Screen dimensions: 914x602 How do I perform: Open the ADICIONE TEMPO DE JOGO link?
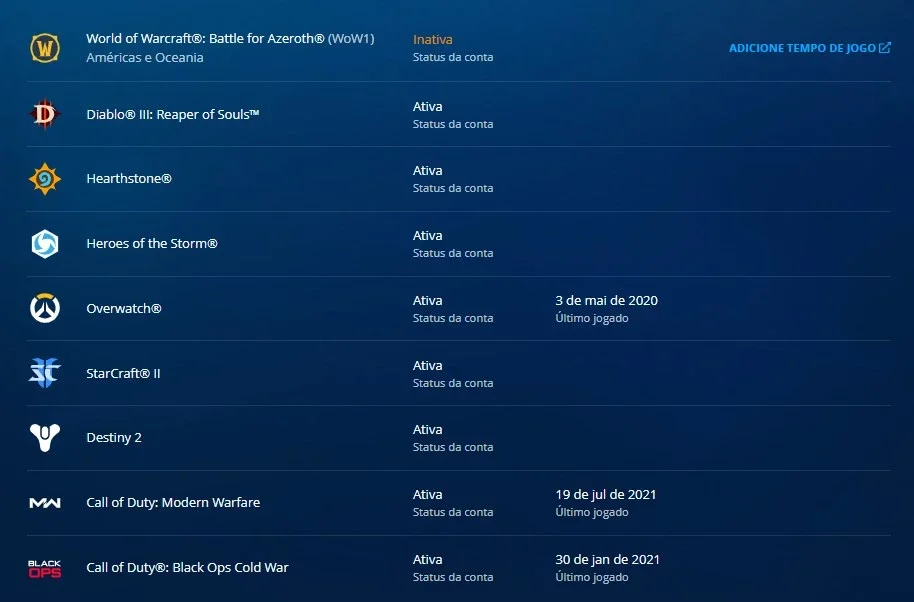coord(810,48)
